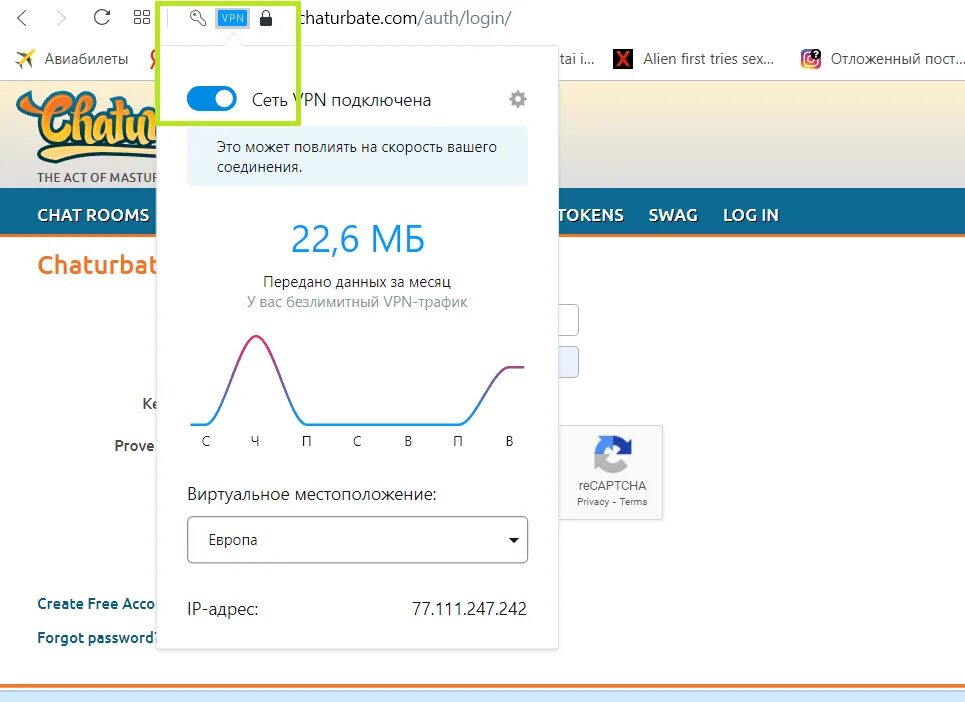
Task: Turn off the VPN connection toggle
Action: tap(212, 99)
